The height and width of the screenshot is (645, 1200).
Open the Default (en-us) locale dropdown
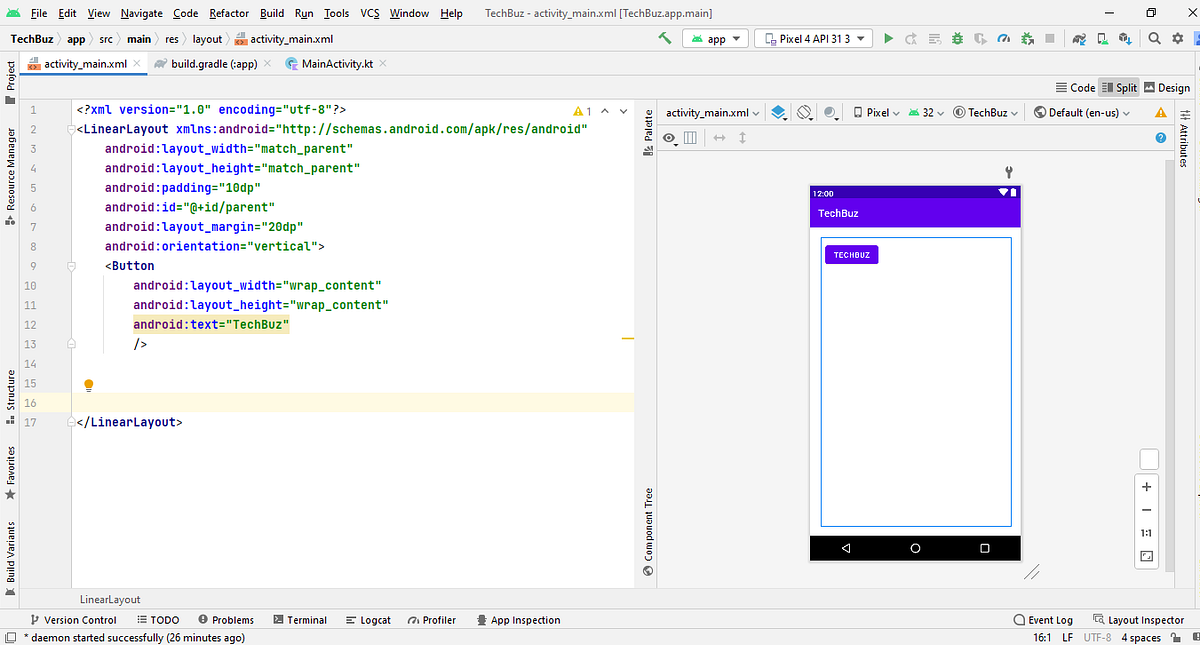1081,112
